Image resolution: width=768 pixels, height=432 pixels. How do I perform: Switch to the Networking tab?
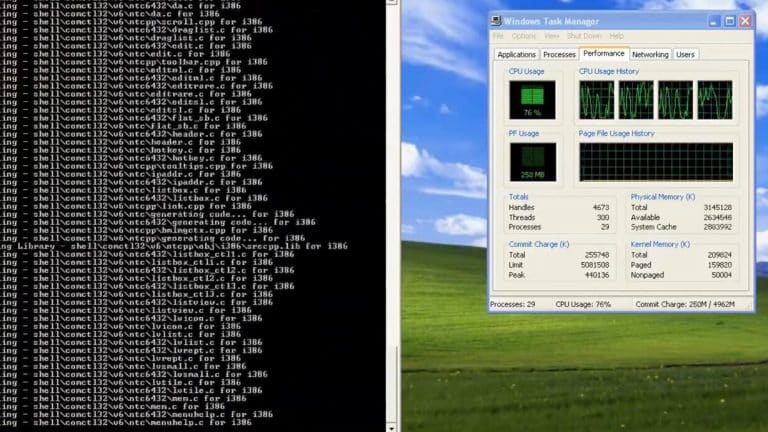click(650, 55)
